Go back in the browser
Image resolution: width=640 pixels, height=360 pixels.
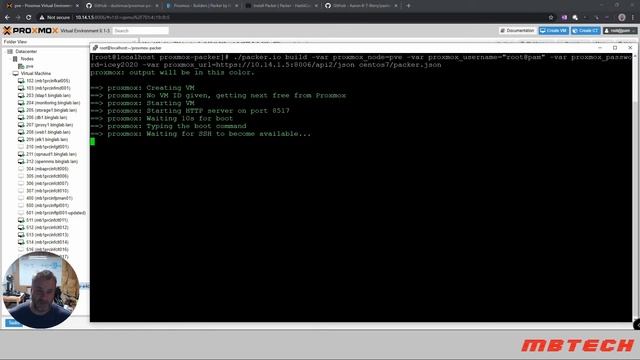(x=7, y=18)
